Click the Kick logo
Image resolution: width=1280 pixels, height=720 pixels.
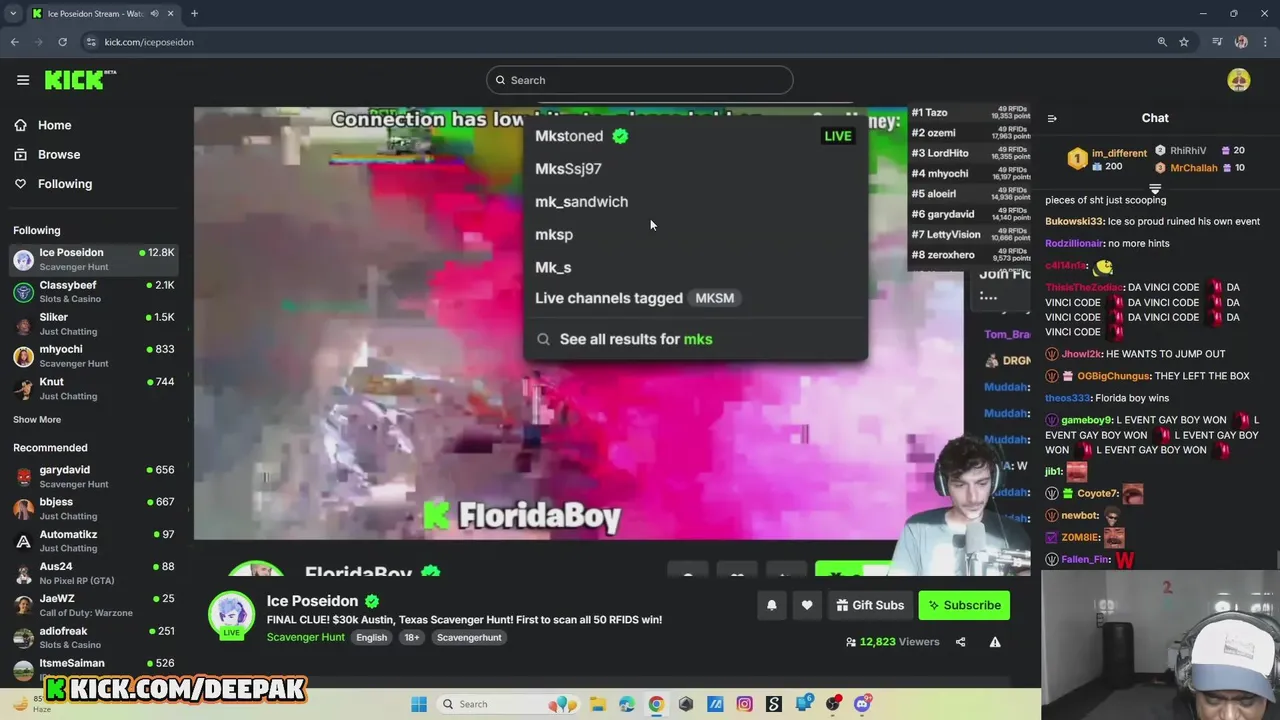80,80
